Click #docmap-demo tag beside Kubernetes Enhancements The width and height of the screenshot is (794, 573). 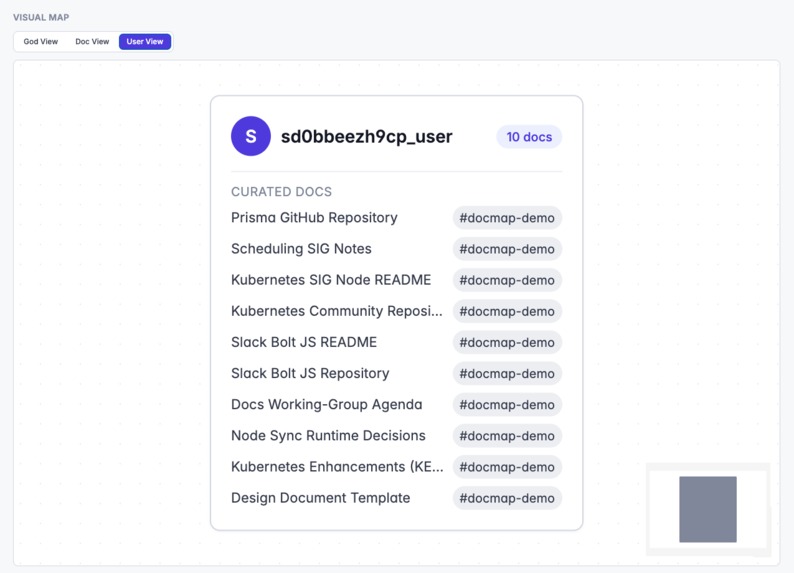tap(507, 467)
